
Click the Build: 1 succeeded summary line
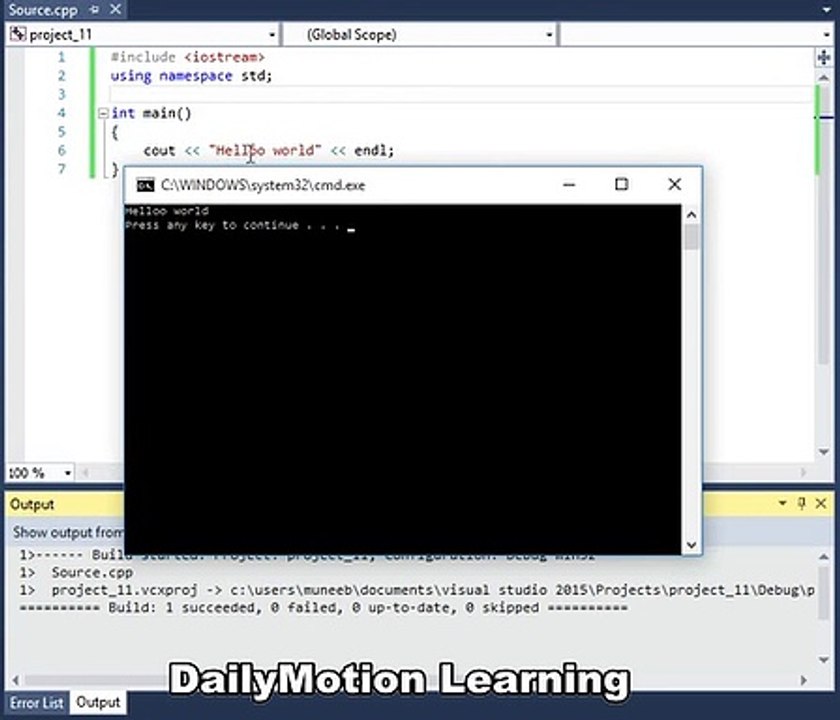pyautogui.click(x=324, y=608)
